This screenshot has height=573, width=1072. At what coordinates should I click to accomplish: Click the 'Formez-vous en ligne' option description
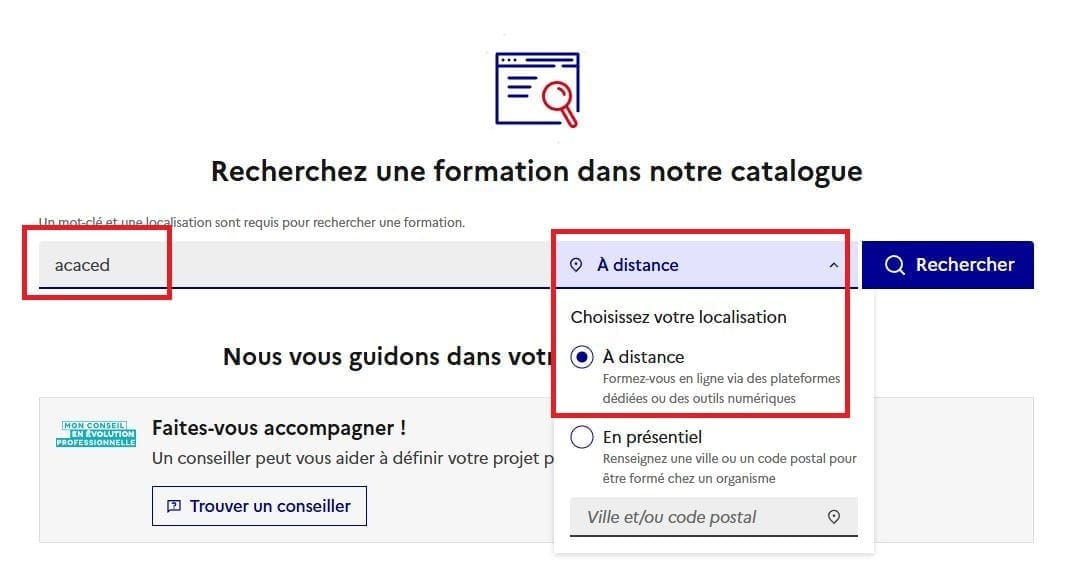pyautogui.click(x=720, y=388)
